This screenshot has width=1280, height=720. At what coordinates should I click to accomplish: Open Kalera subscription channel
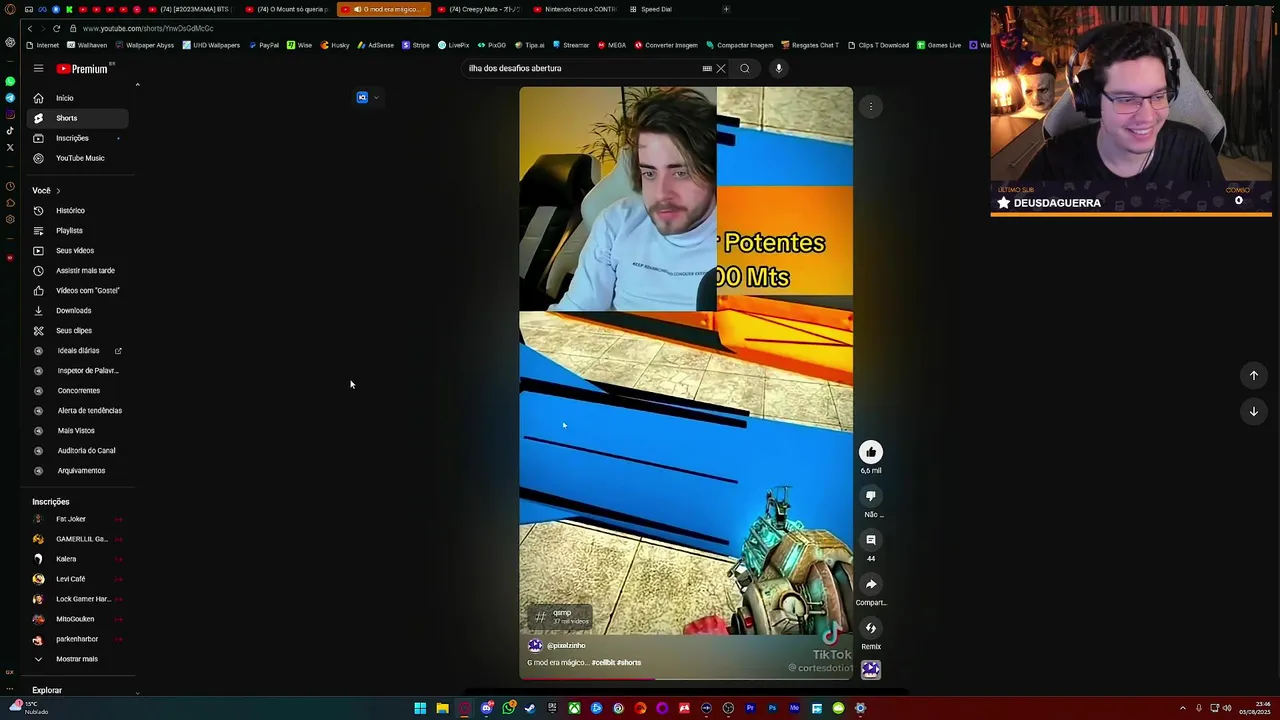click(x=78, y=559)
